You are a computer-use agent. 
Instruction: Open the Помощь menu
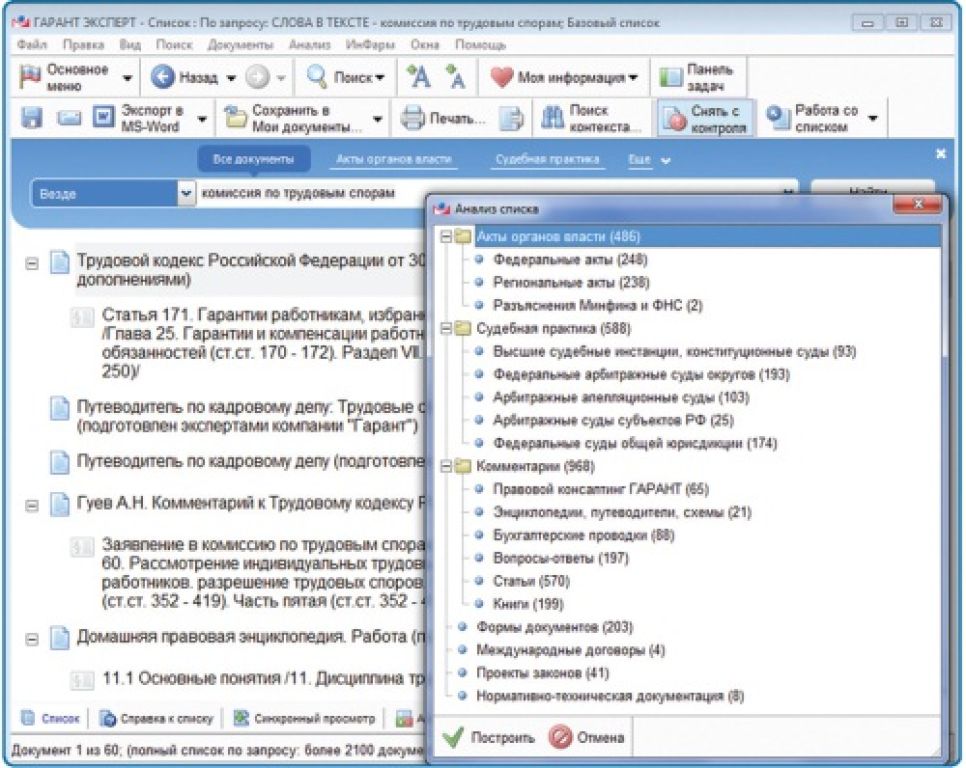click(x=481, y=45)
